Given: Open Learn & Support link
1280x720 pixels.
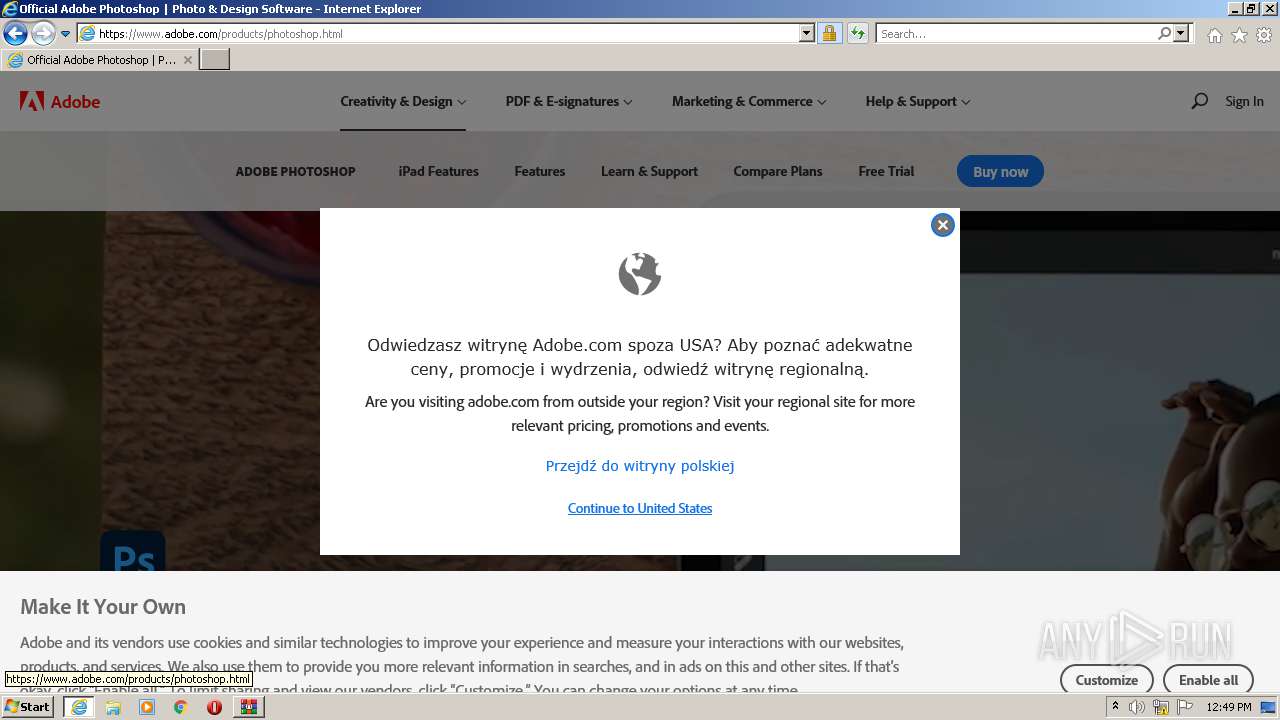Looking at the screenshot, I should (649, 171).
